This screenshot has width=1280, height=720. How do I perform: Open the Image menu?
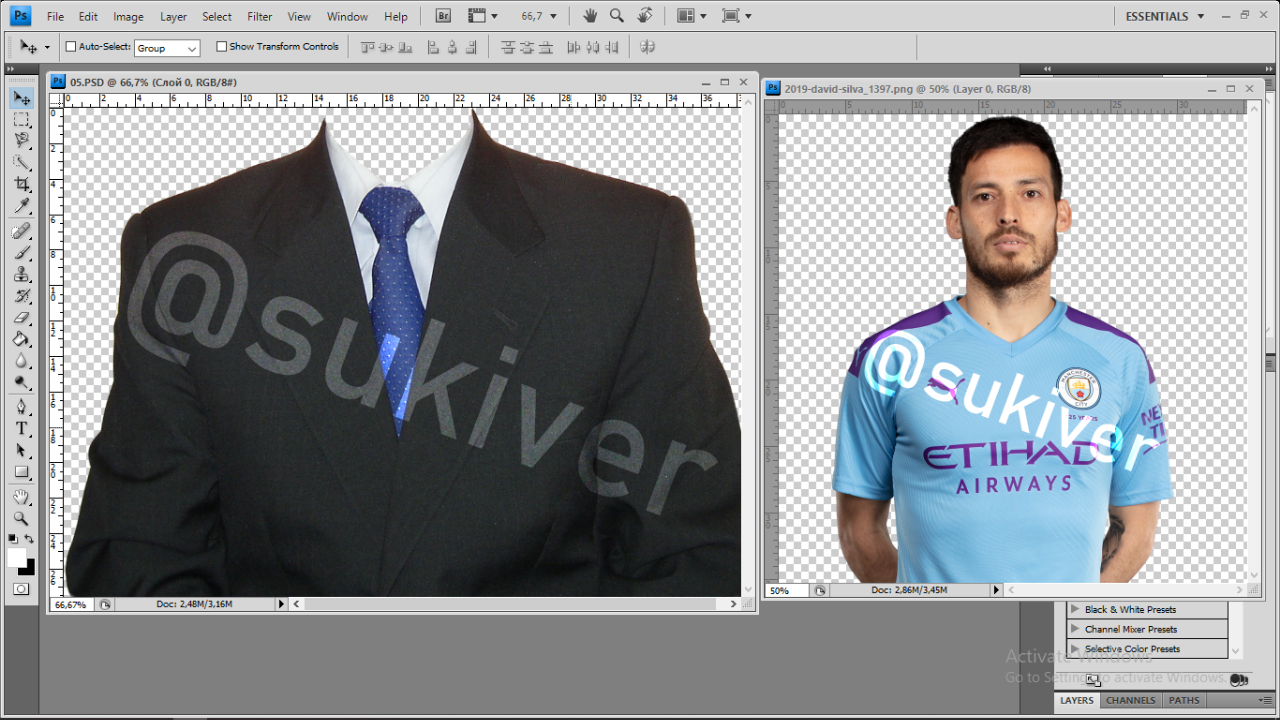pyautogui.click(x=128, y=16)
